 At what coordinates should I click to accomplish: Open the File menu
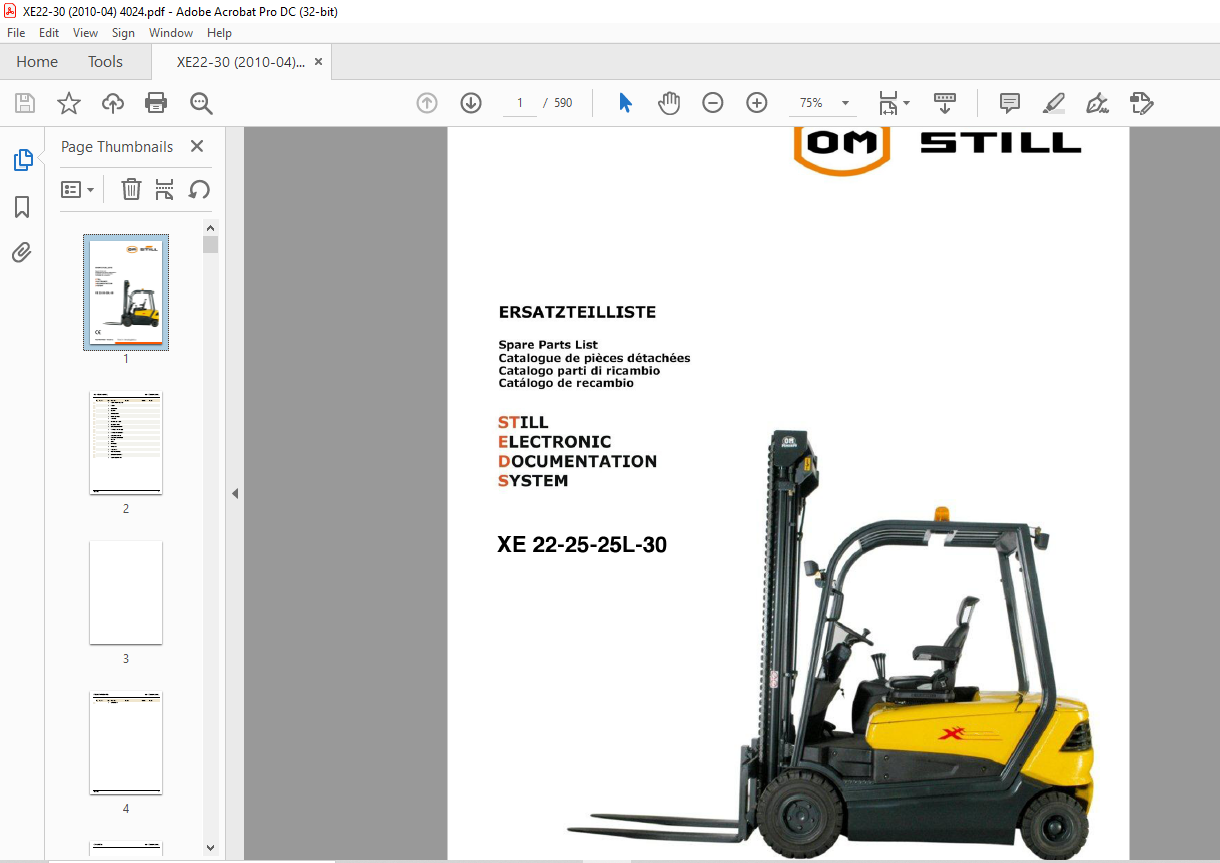click(x=16, y=33)
